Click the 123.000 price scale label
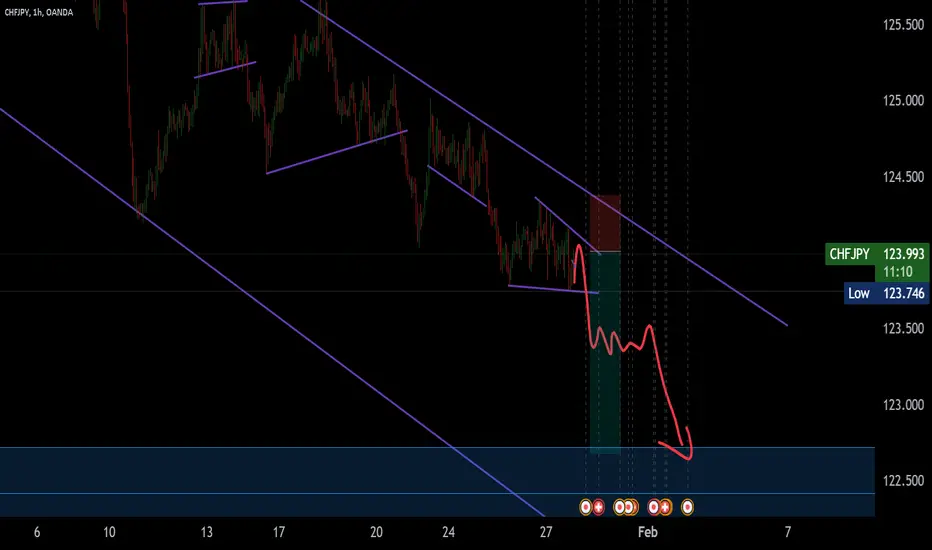The image size is (932, 550). 903,404
